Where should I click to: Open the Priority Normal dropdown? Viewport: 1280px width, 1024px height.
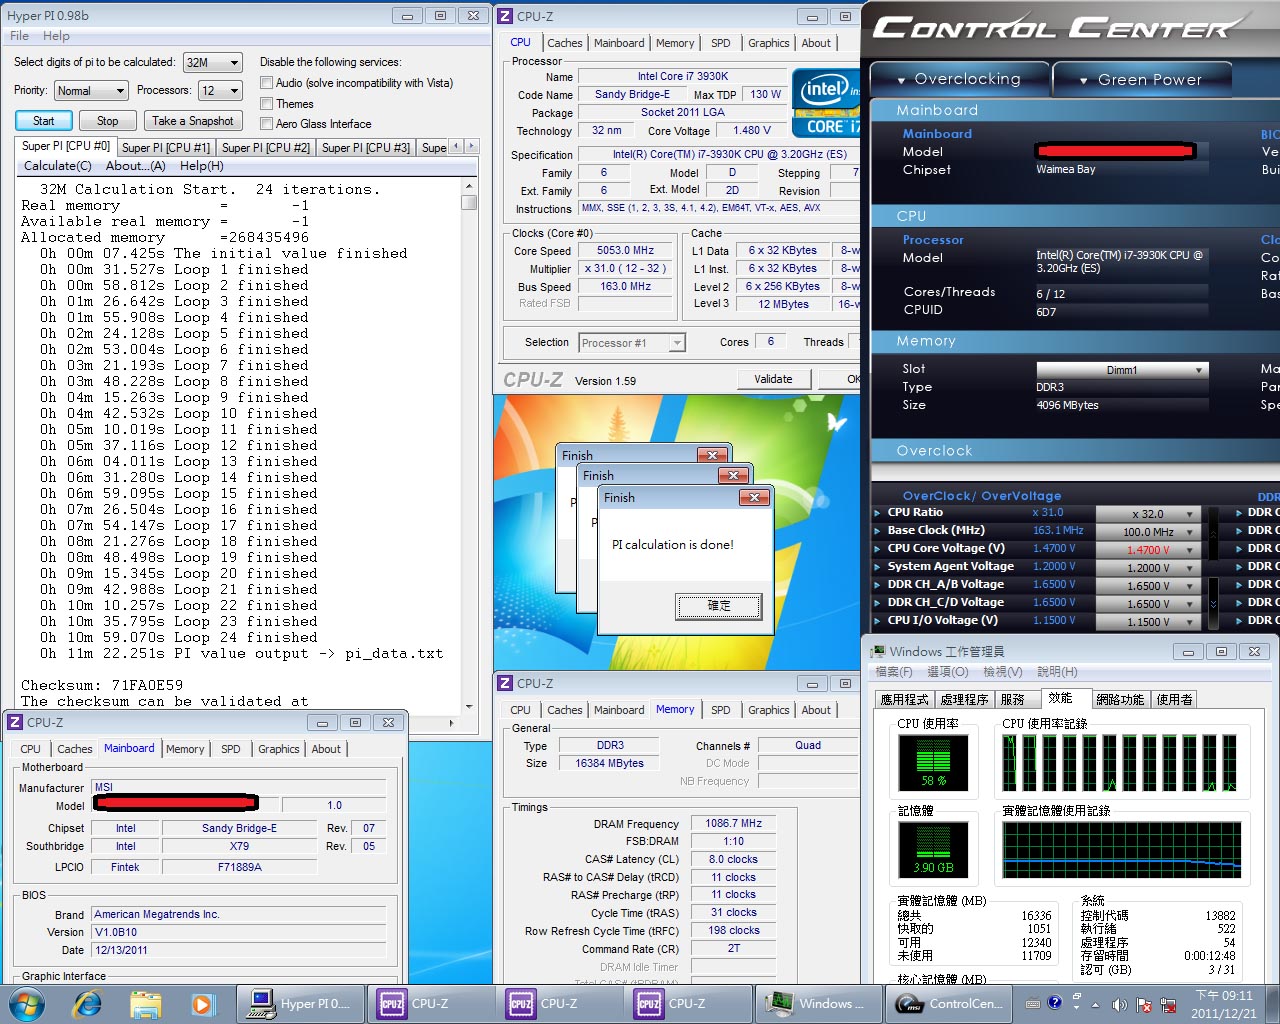click(90, 91)
